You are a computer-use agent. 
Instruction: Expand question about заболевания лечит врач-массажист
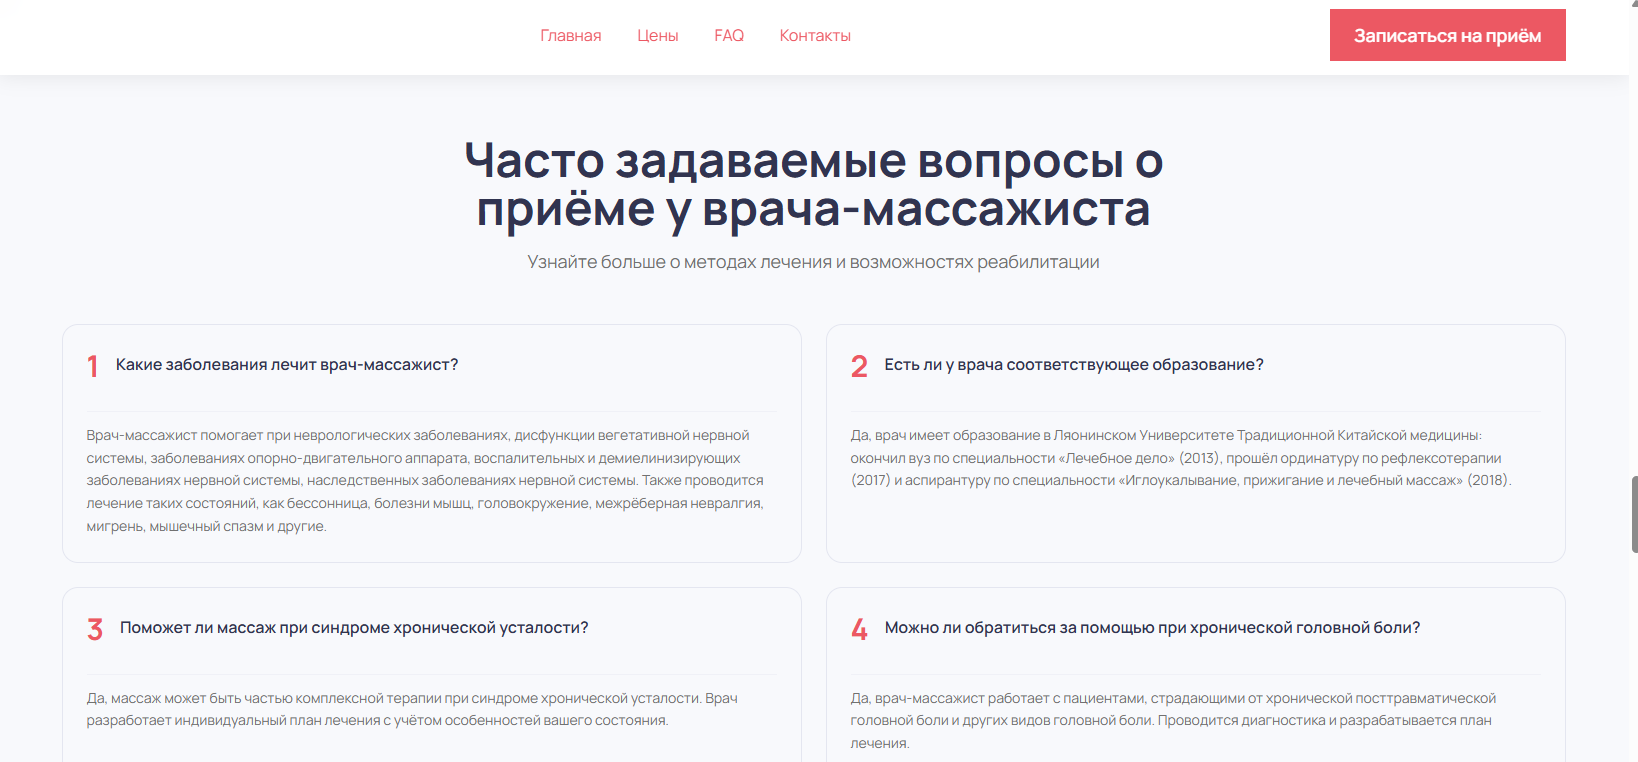tap(286, 365)
